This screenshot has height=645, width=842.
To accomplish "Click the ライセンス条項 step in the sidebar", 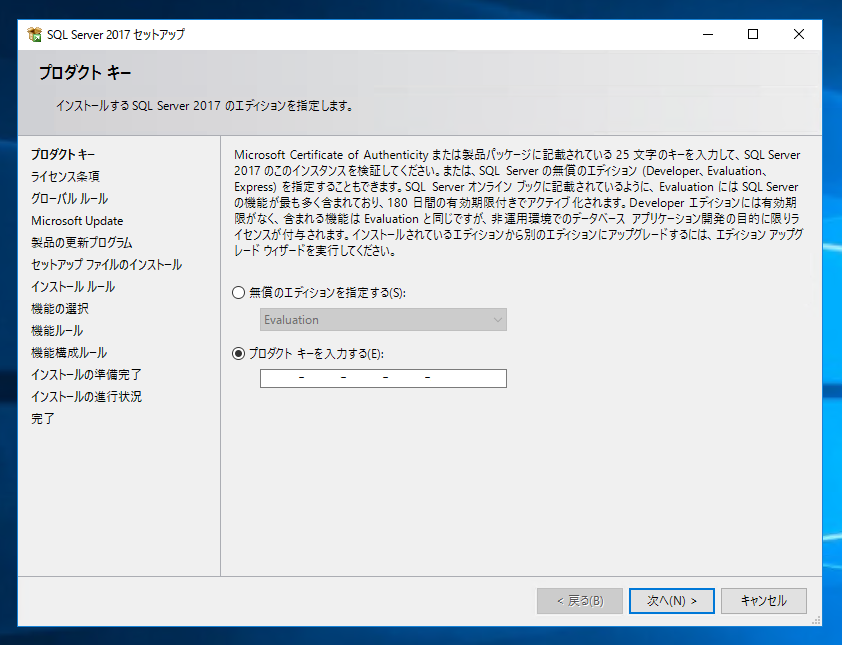I will 65,177.
